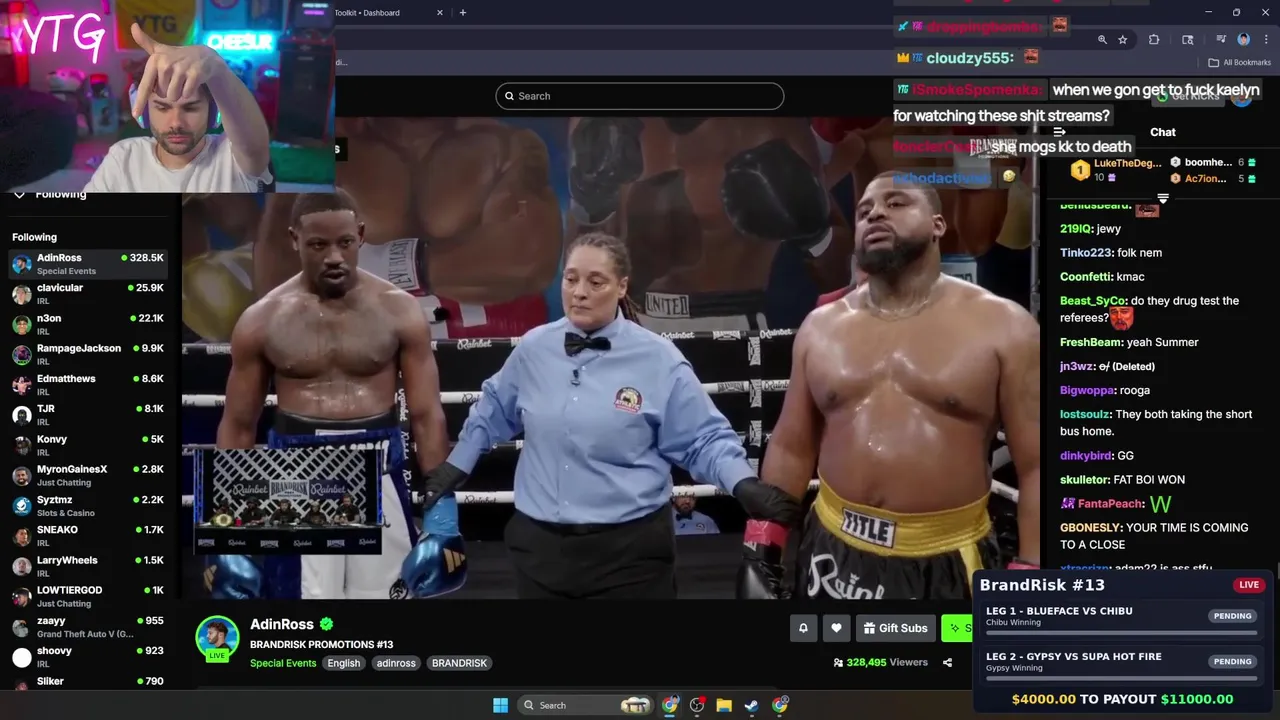Open Edmatthews channel from sidebar
Image resolution: width=1280 pixels, height=720 pixels.
coord(88,385)
